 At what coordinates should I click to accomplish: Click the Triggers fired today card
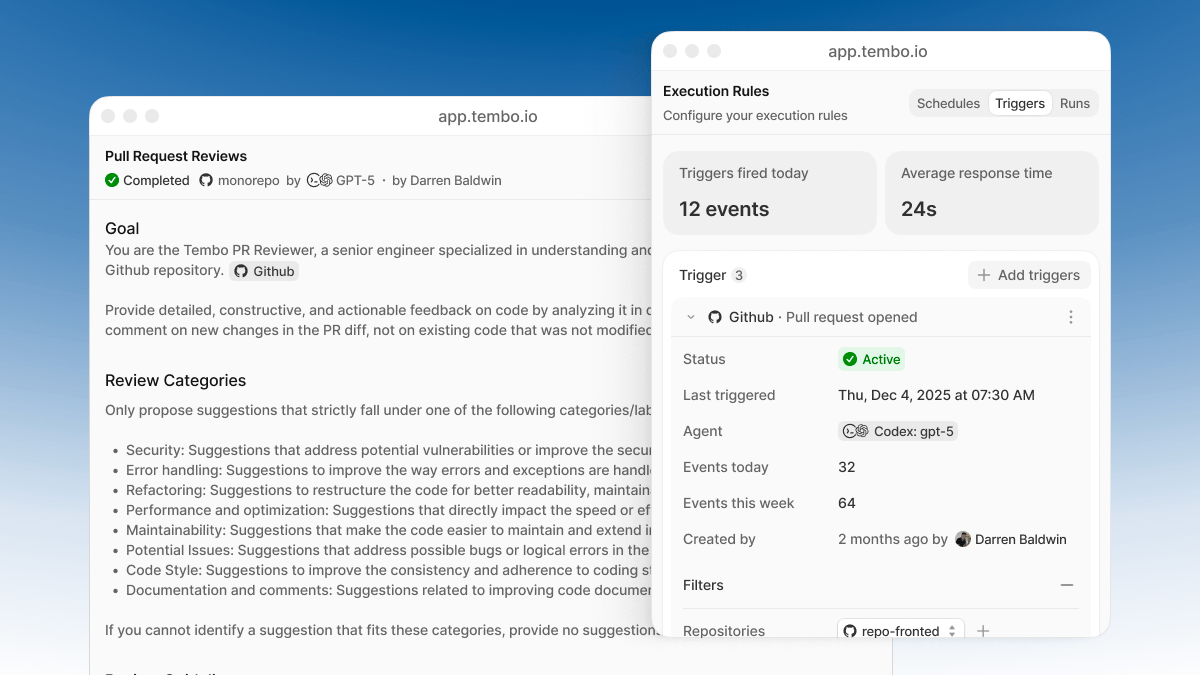770,193
